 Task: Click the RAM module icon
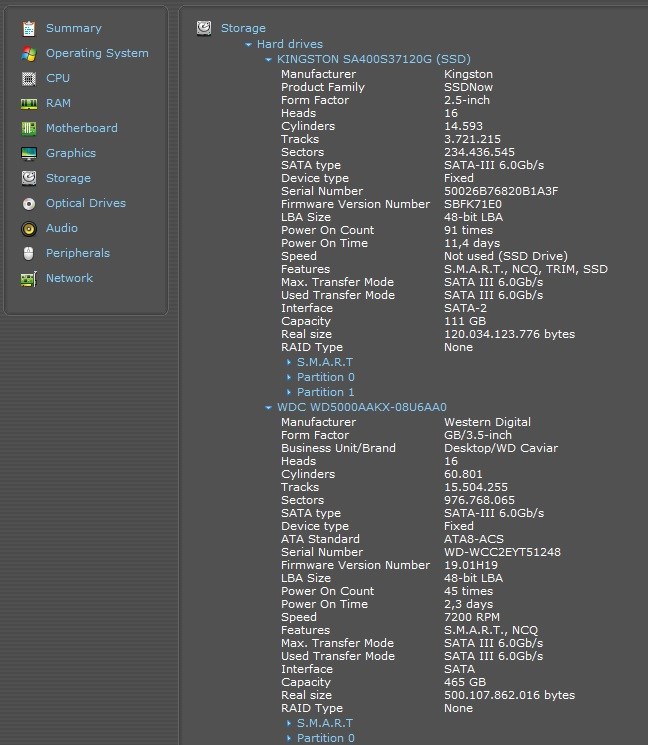click(29, 104)
